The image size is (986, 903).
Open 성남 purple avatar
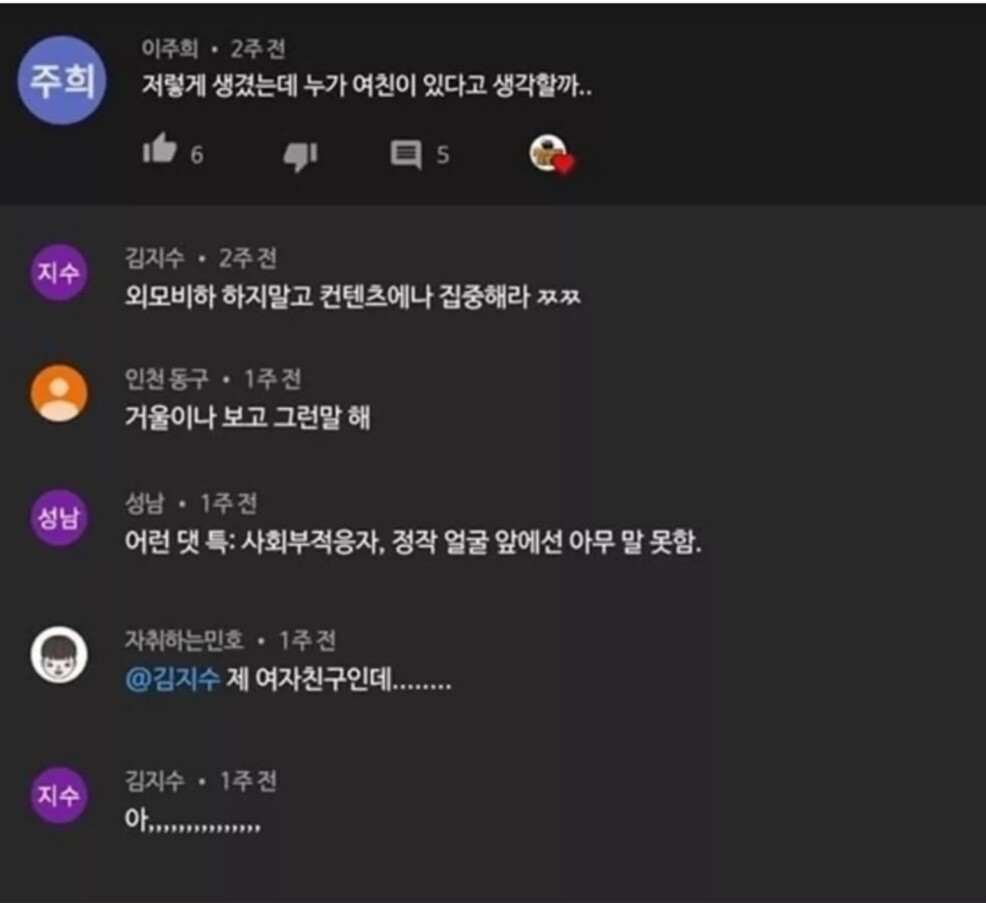[58, 518]
